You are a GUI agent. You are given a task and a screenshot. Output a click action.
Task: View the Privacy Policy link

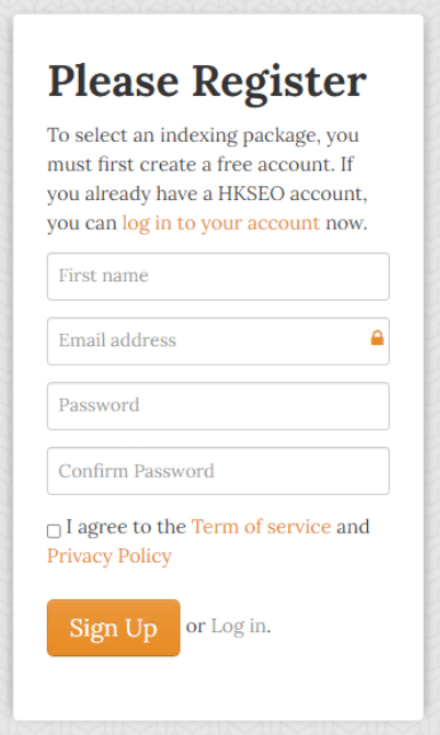click(109, 556)
